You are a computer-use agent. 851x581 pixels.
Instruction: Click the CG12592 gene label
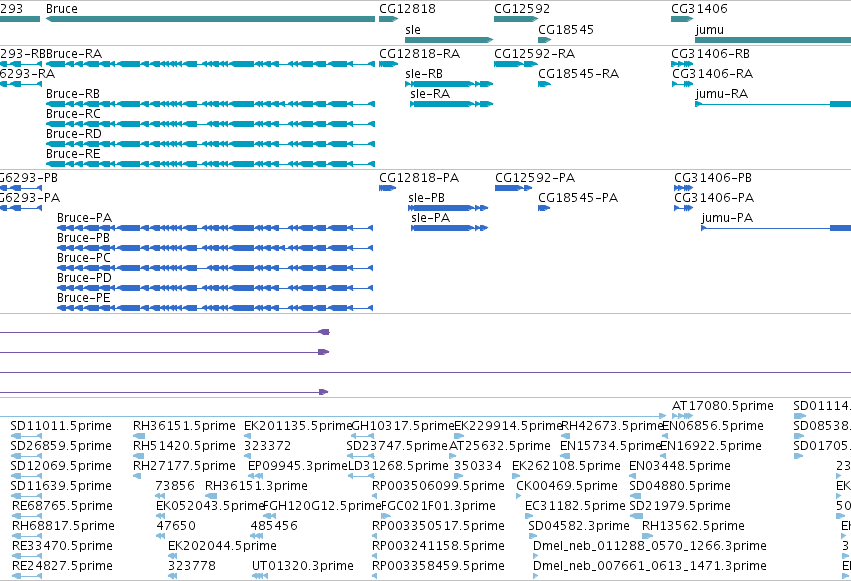(522, 9)
